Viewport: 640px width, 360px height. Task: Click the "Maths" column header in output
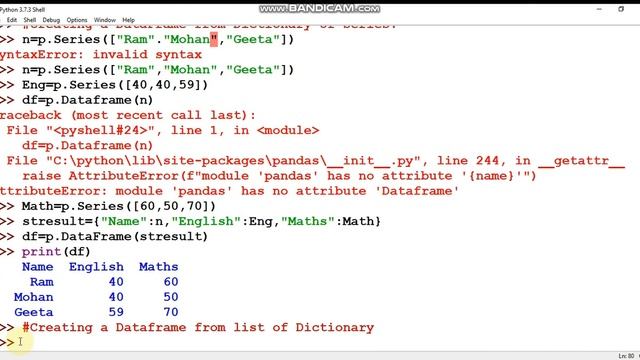pos(158,267)
